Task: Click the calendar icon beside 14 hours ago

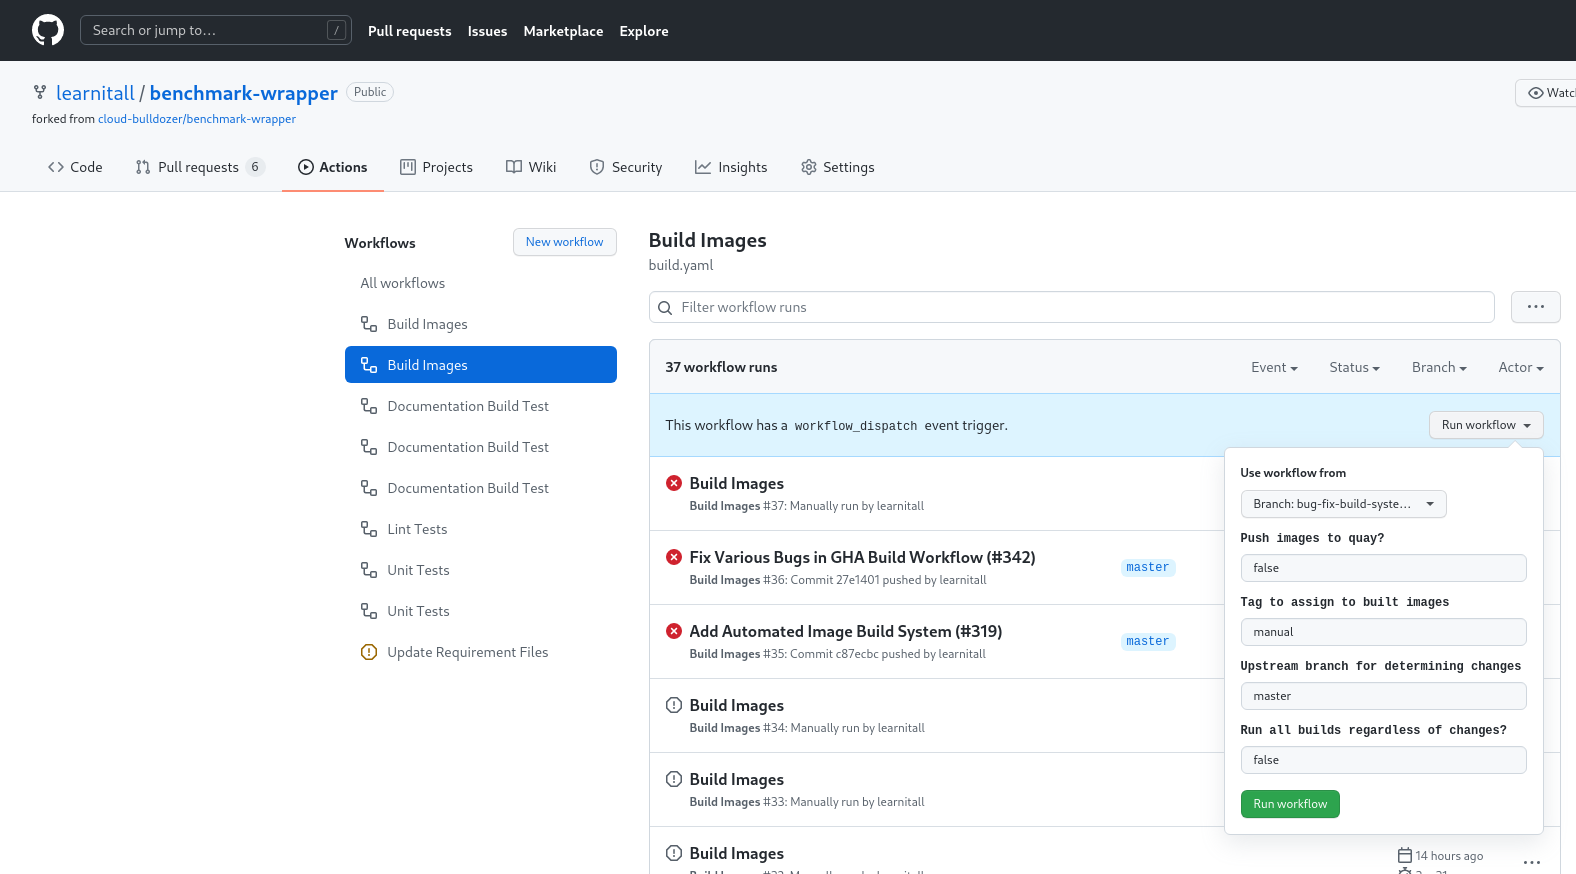Action: pos(1405,855)
